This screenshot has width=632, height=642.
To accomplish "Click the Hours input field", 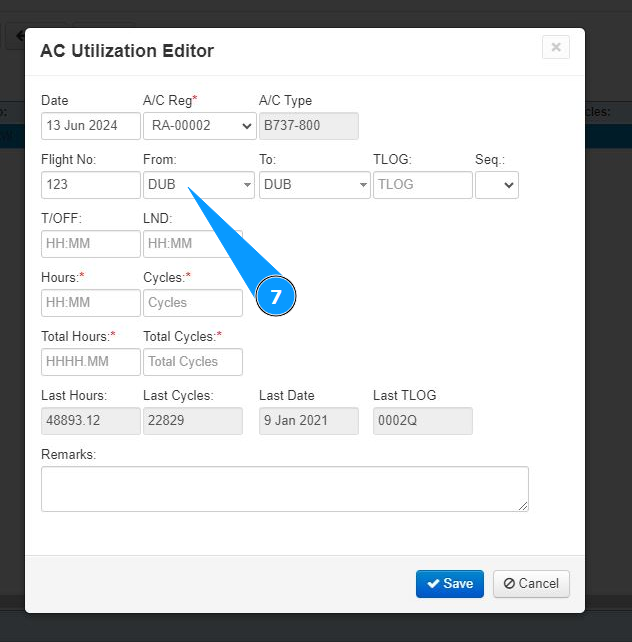I will [x=90, y=303].
